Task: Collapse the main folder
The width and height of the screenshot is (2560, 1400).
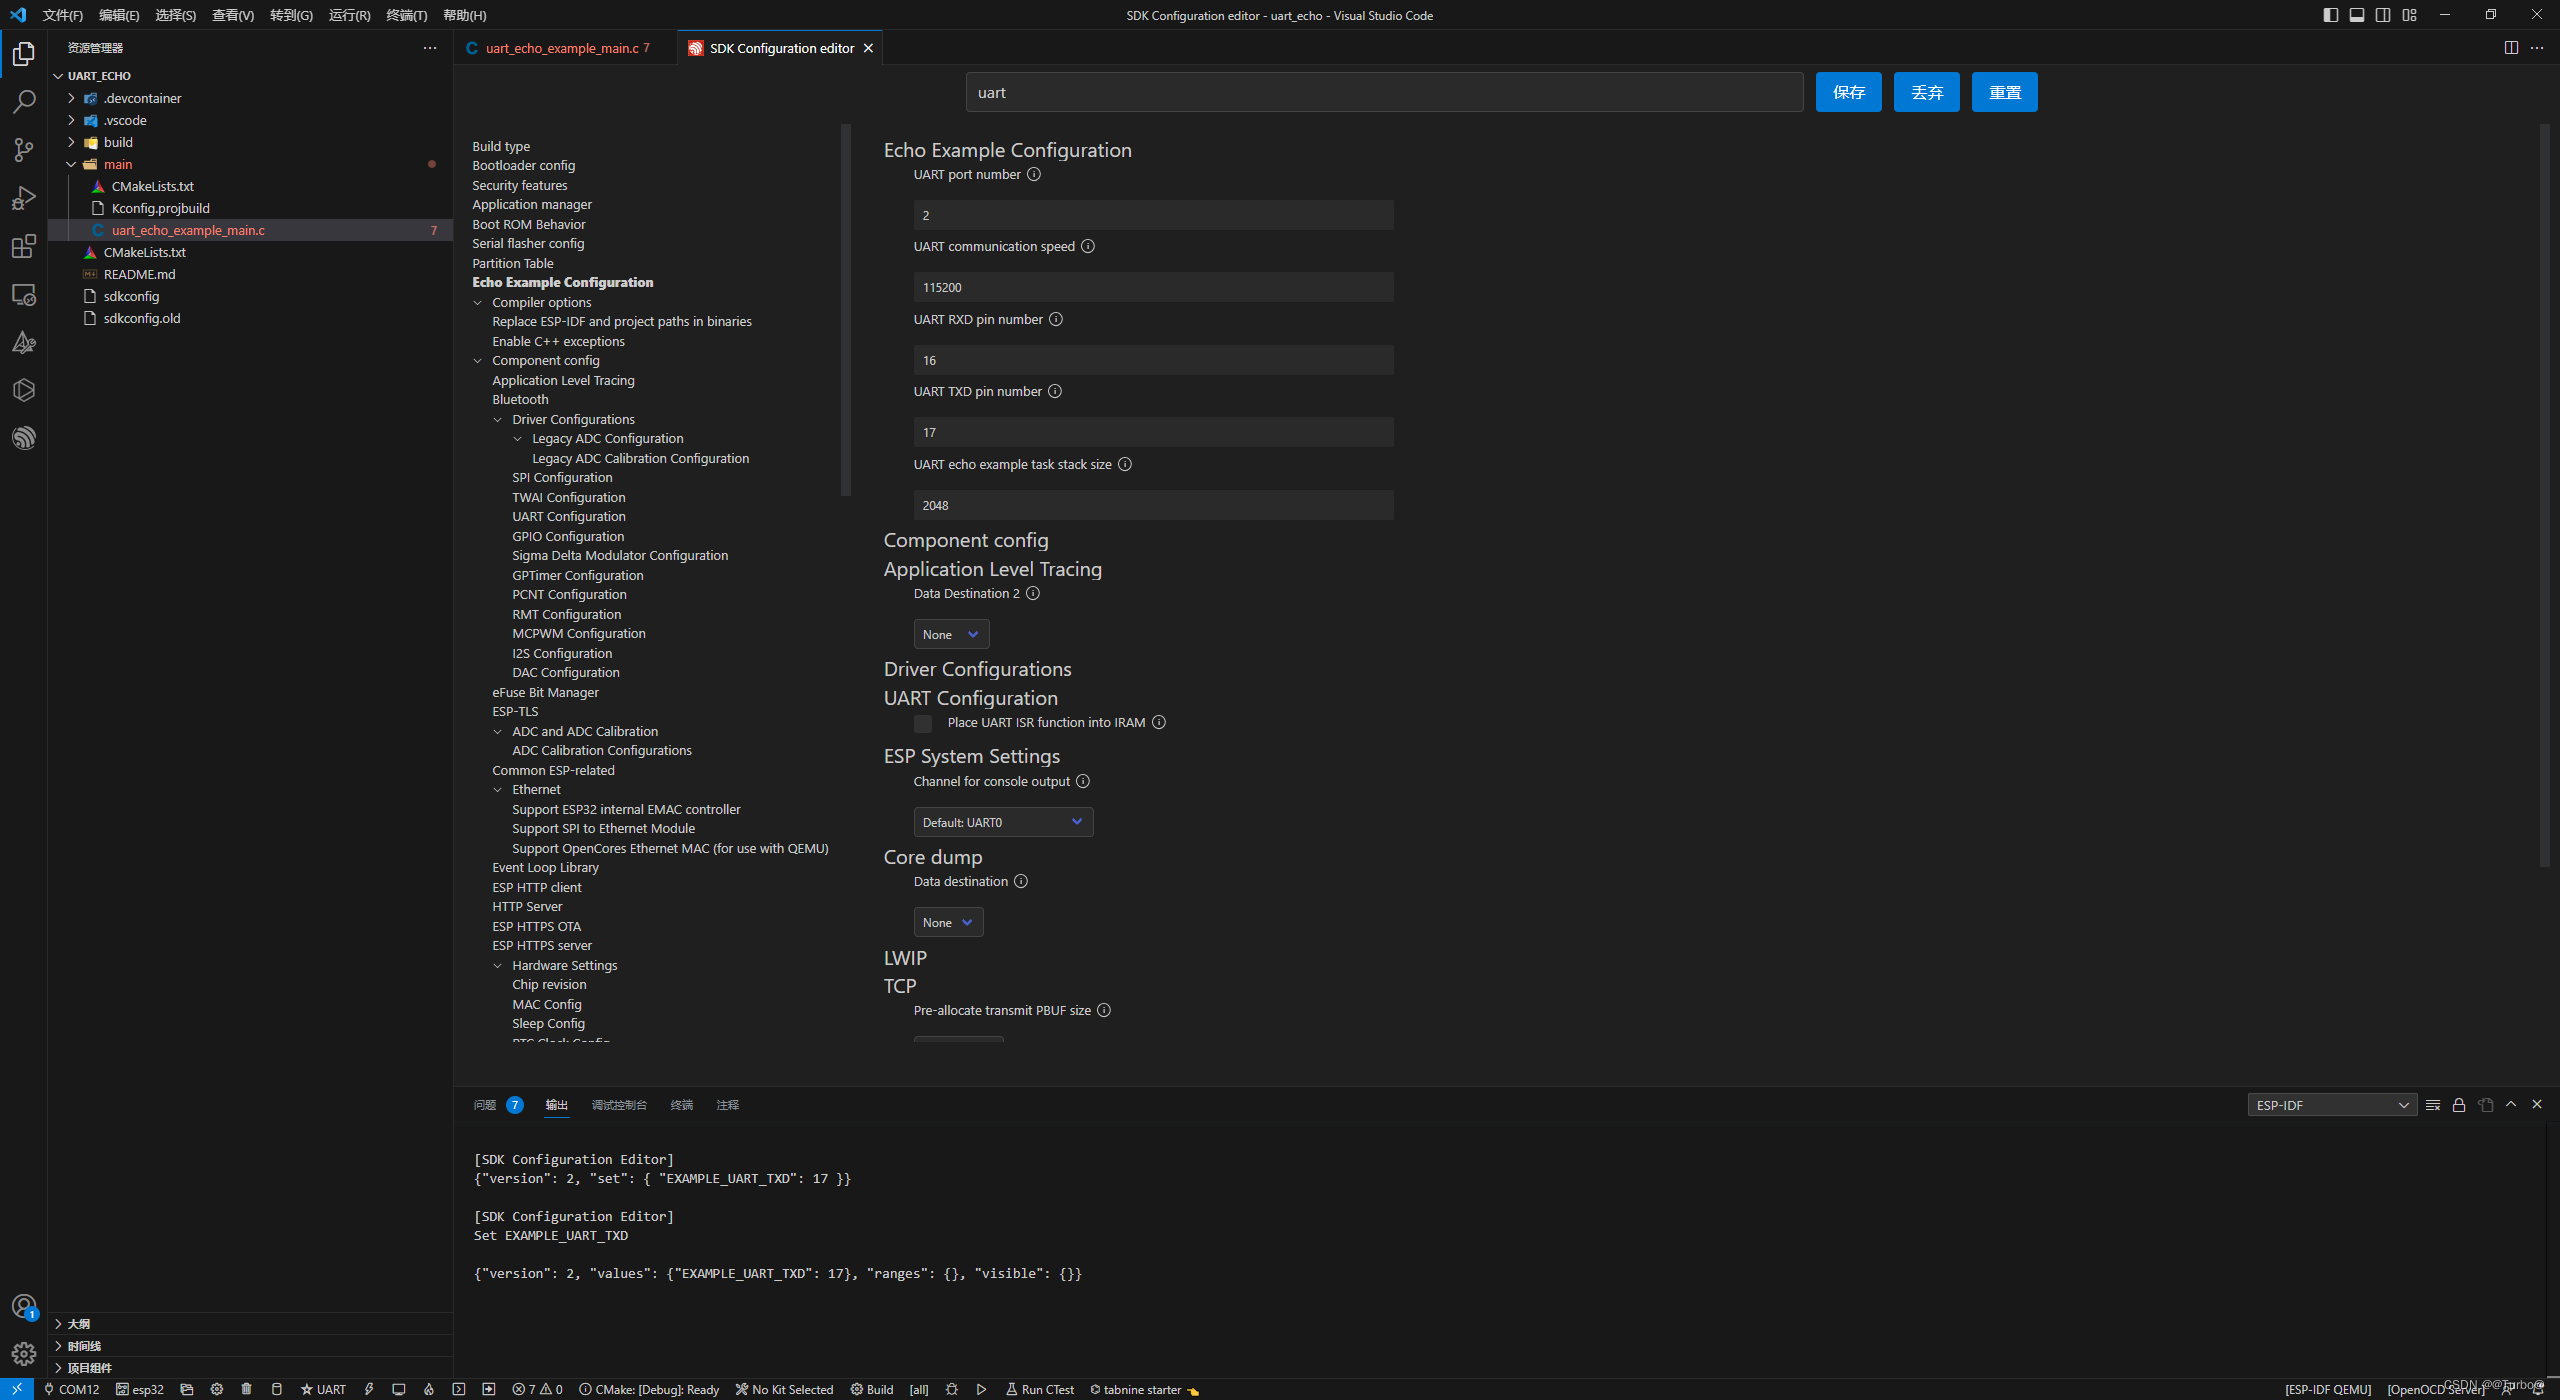Action: click(71, 164)
